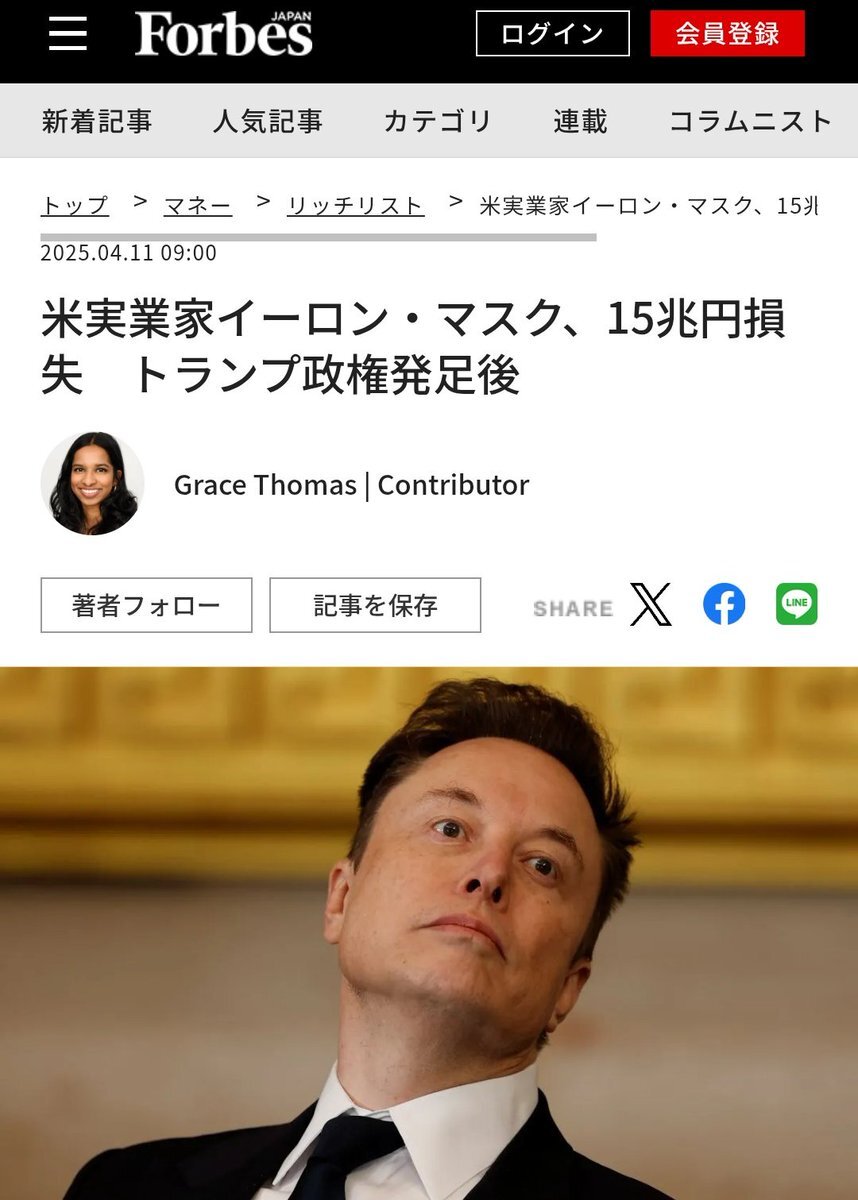Screen dimensions: 858x1200
Task: Save the article with 記事を保存
Action: point(375,605)
